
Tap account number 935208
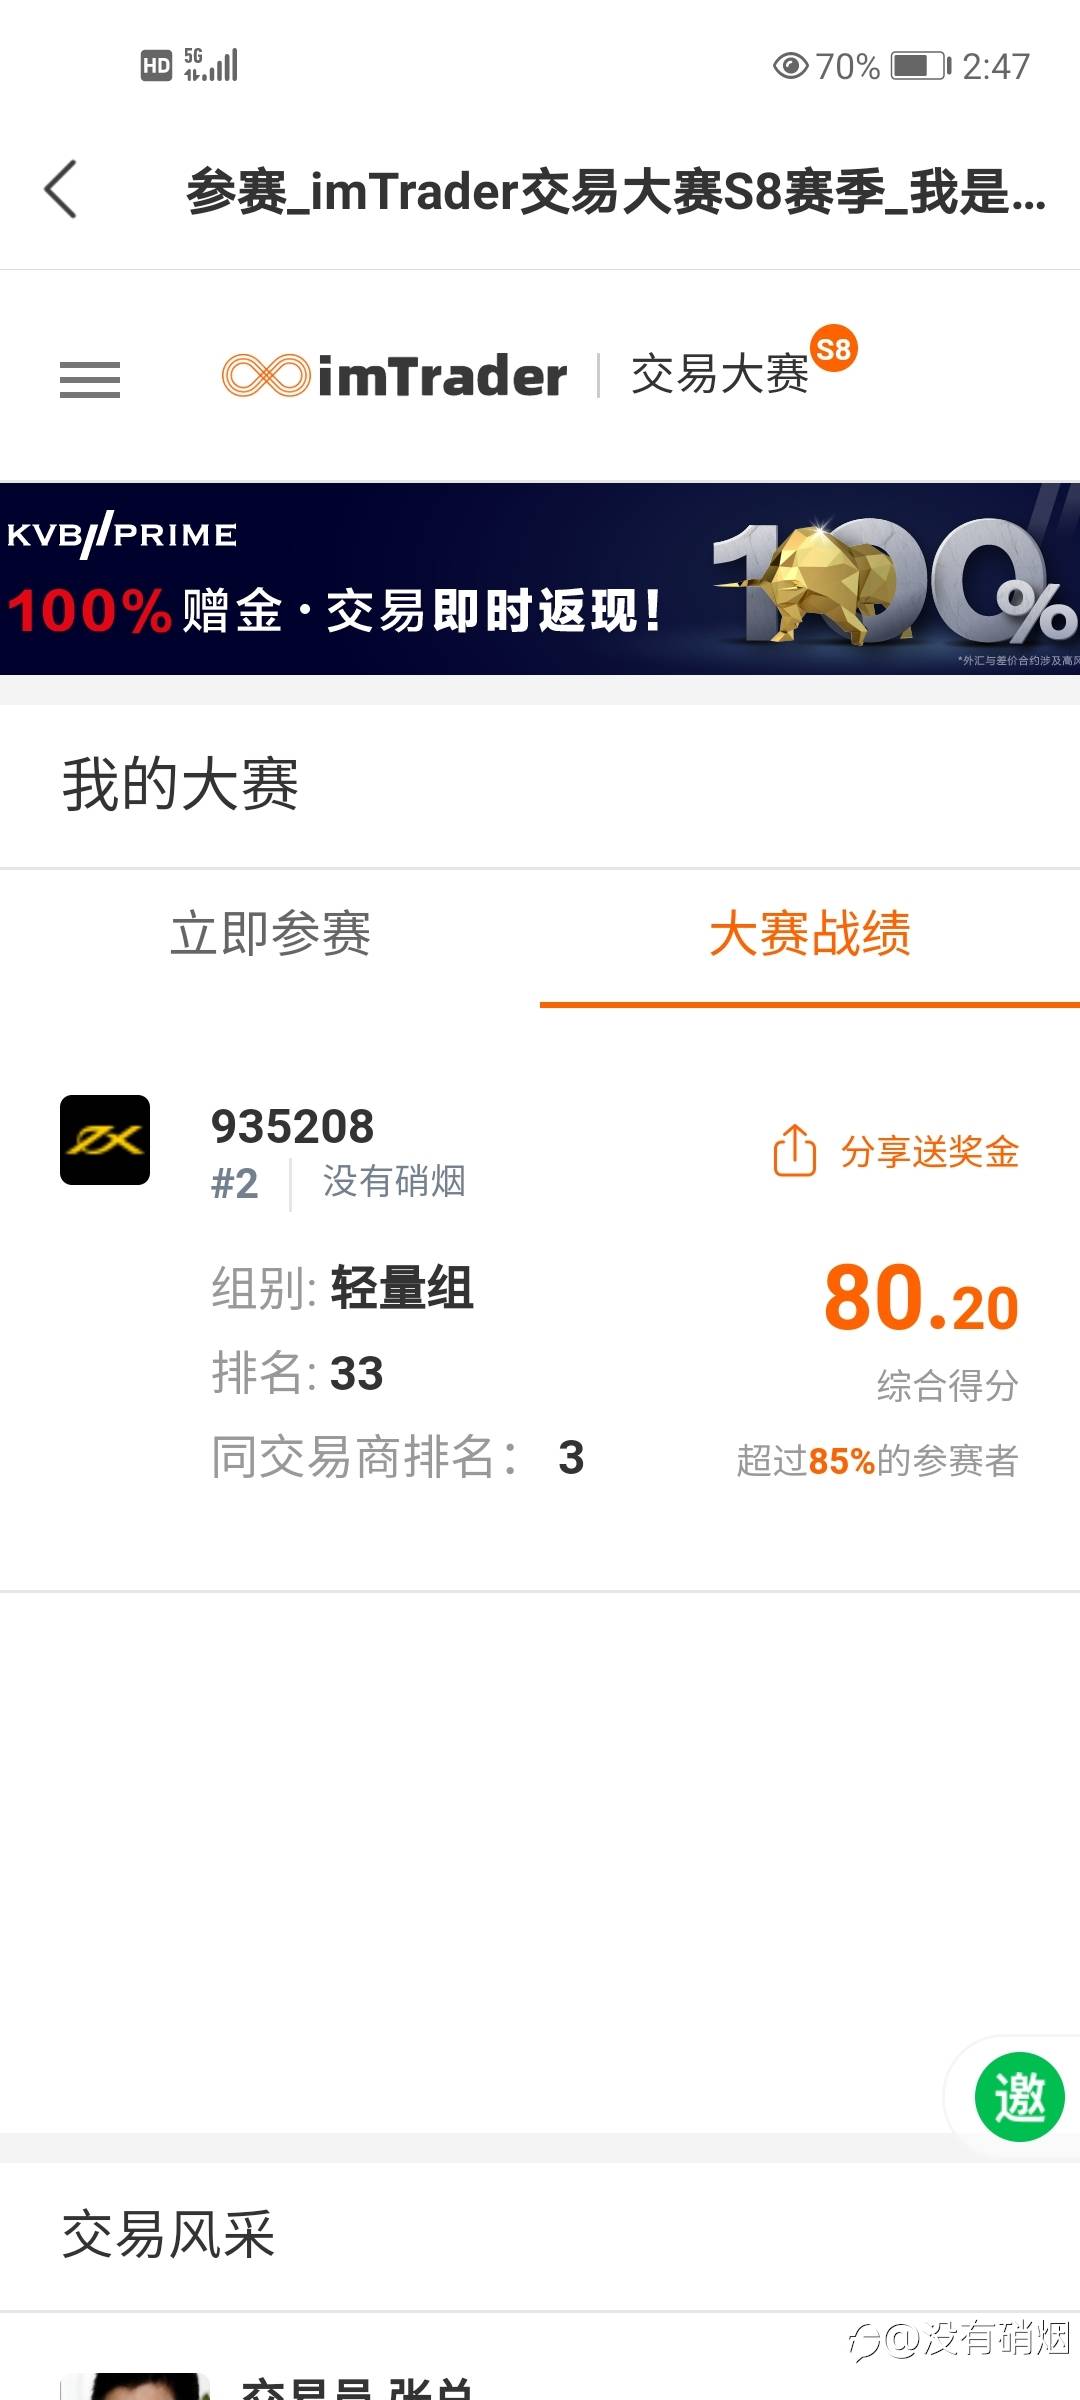point(292,1127)
